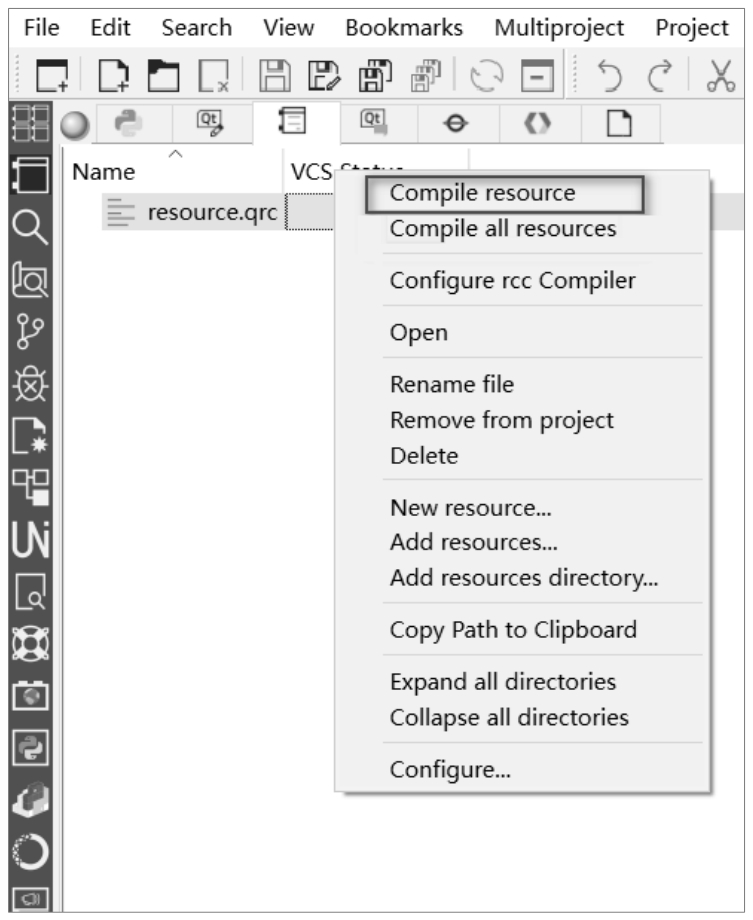Viewport: 753px width, 920px height.
Task: Click the Save As icon with pencil
Action: pos(324,75)
